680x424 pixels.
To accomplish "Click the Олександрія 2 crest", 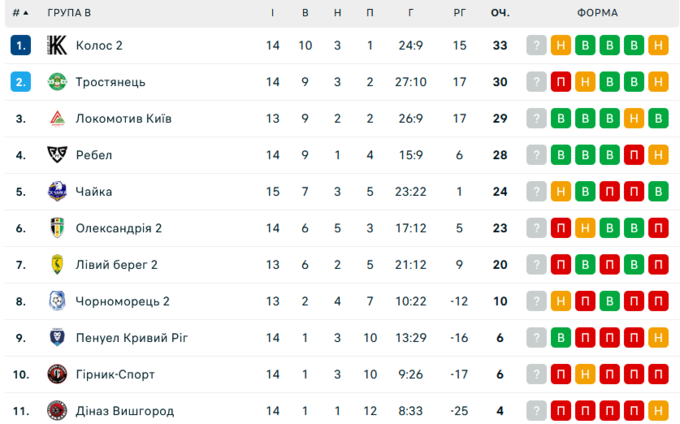I will [x=57, y=228].
